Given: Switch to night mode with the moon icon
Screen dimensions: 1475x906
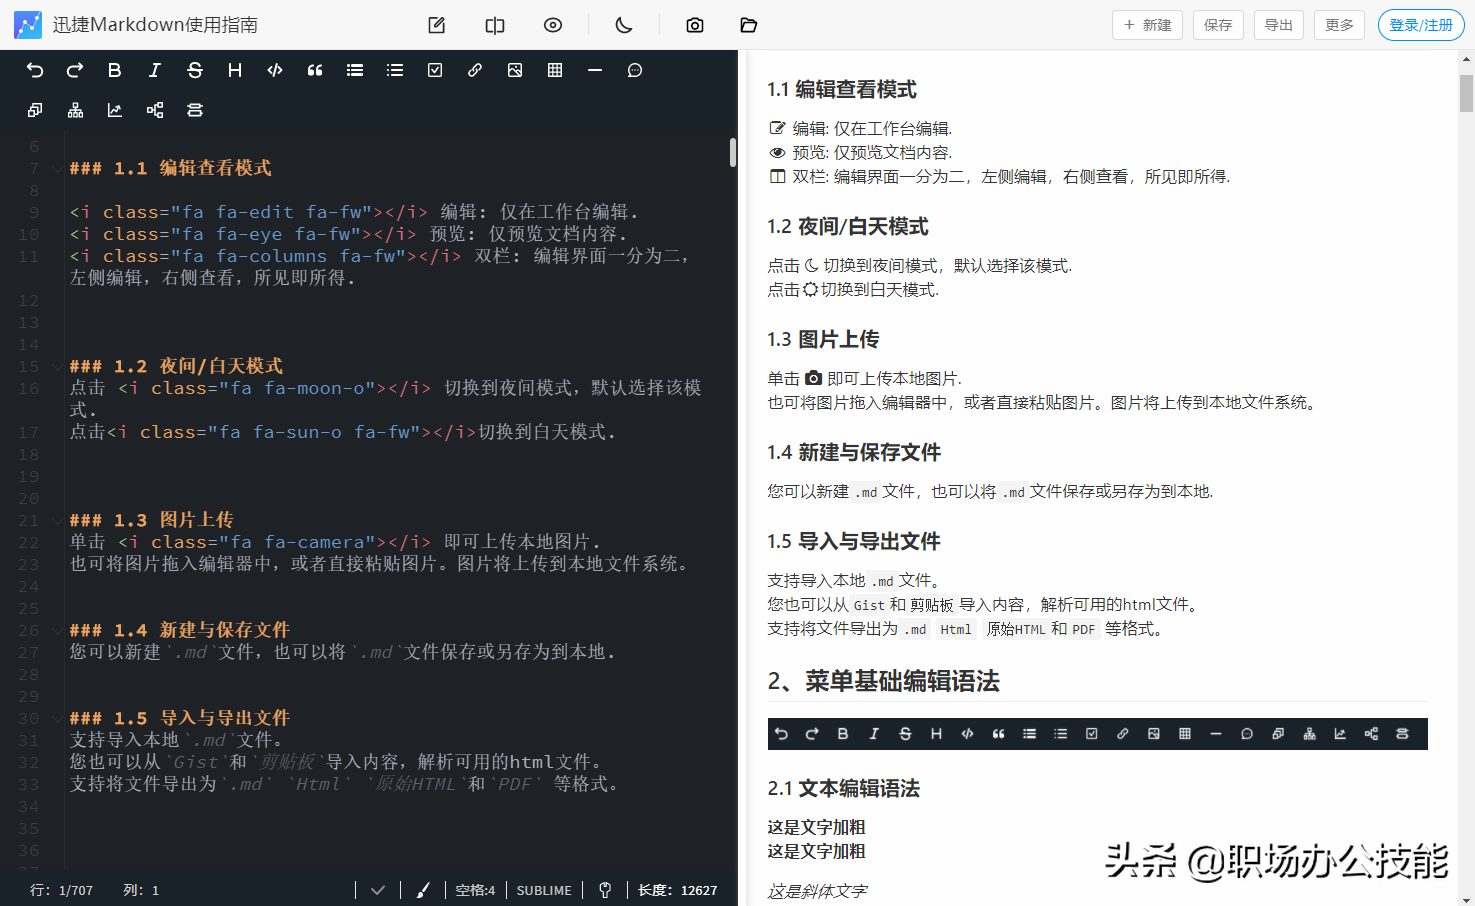Looking at the screenshot, I should 622,25.
